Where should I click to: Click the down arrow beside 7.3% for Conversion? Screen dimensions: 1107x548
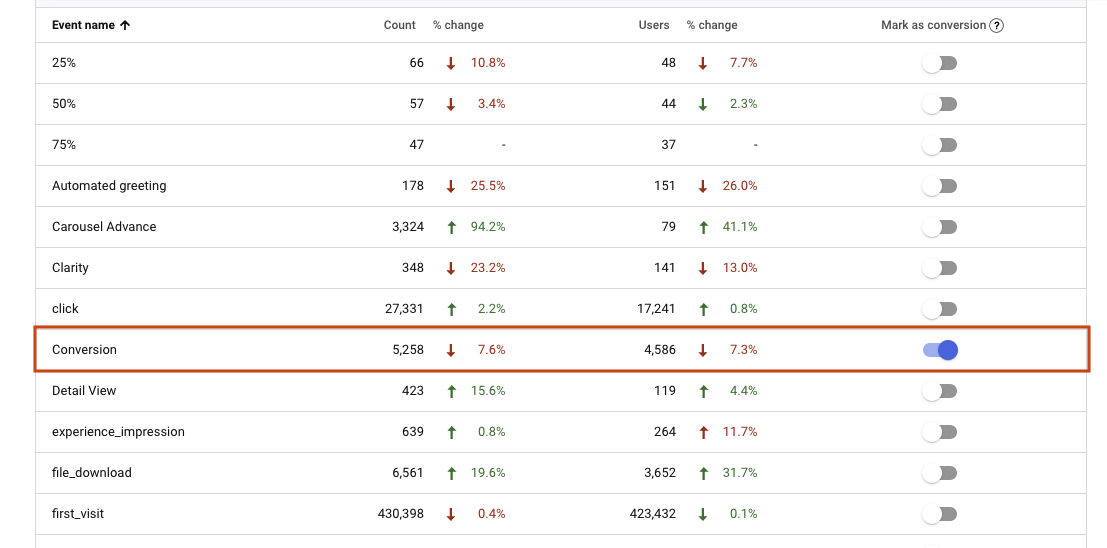point(702,350)
